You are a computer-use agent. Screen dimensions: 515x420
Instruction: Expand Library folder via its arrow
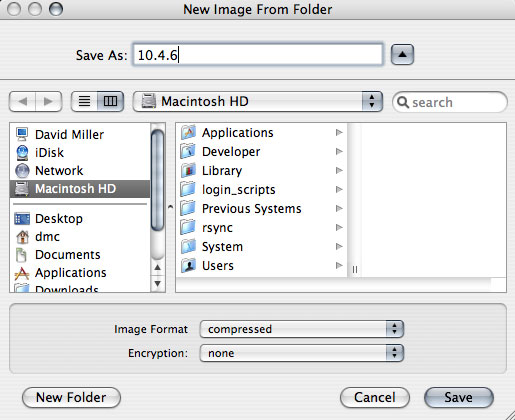click(x=339, y=170)
